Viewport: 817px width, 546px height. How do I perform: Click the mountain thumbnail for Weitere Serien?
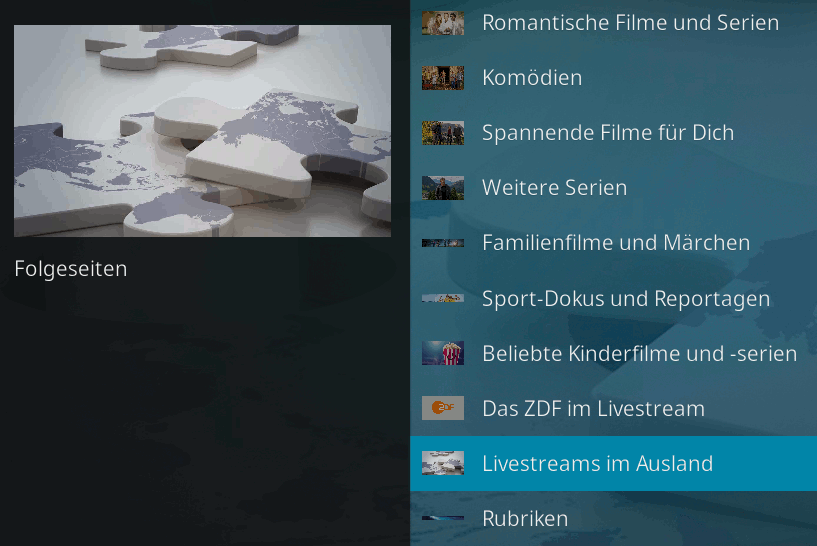pos(443,188)
